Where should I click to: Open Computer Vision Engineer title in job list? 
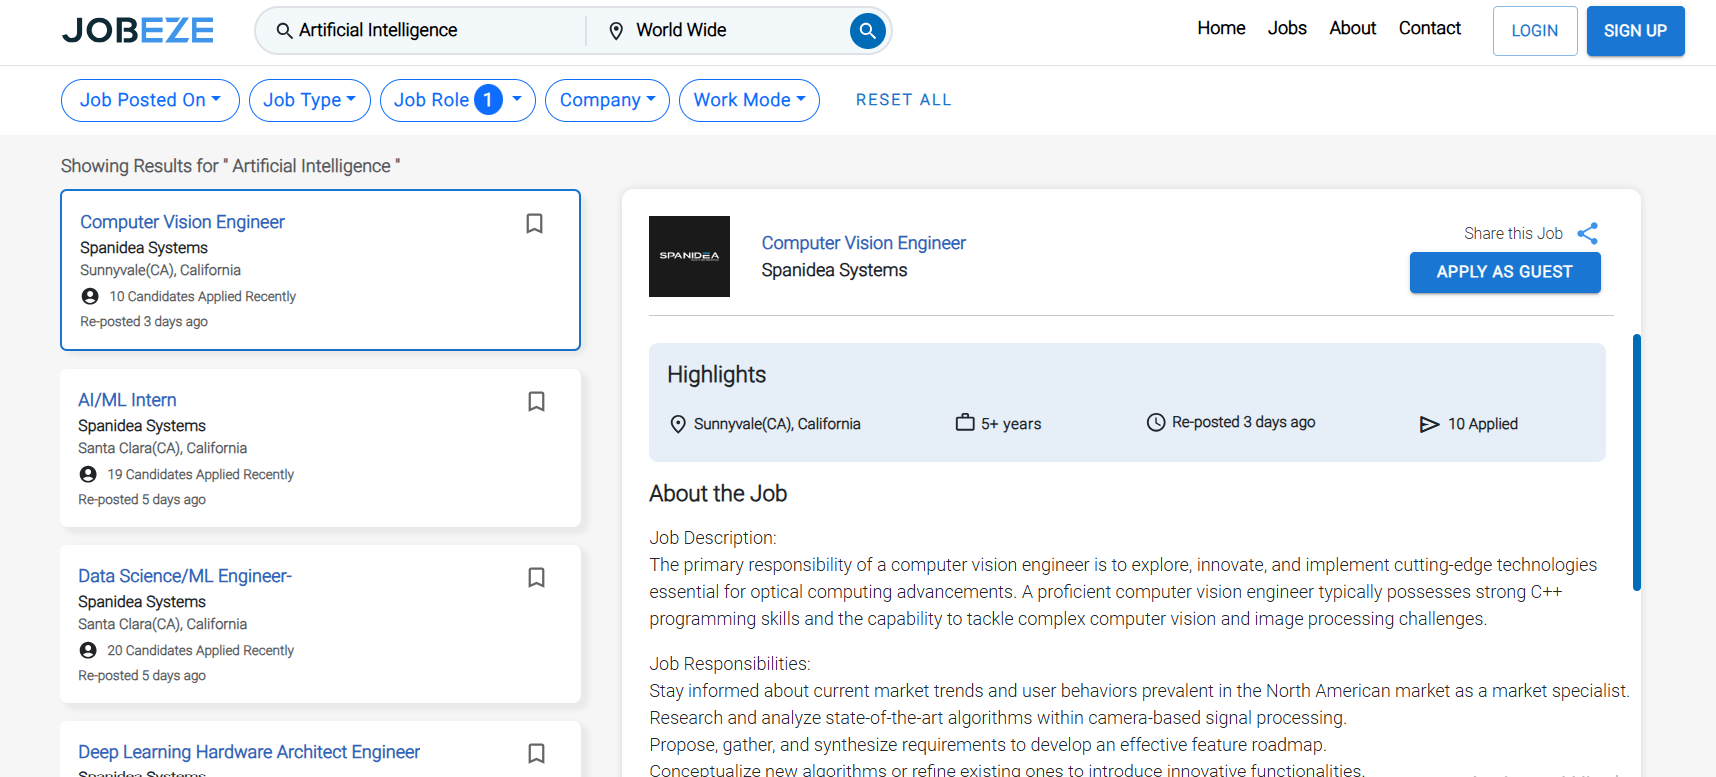click(x=182, y=222)
